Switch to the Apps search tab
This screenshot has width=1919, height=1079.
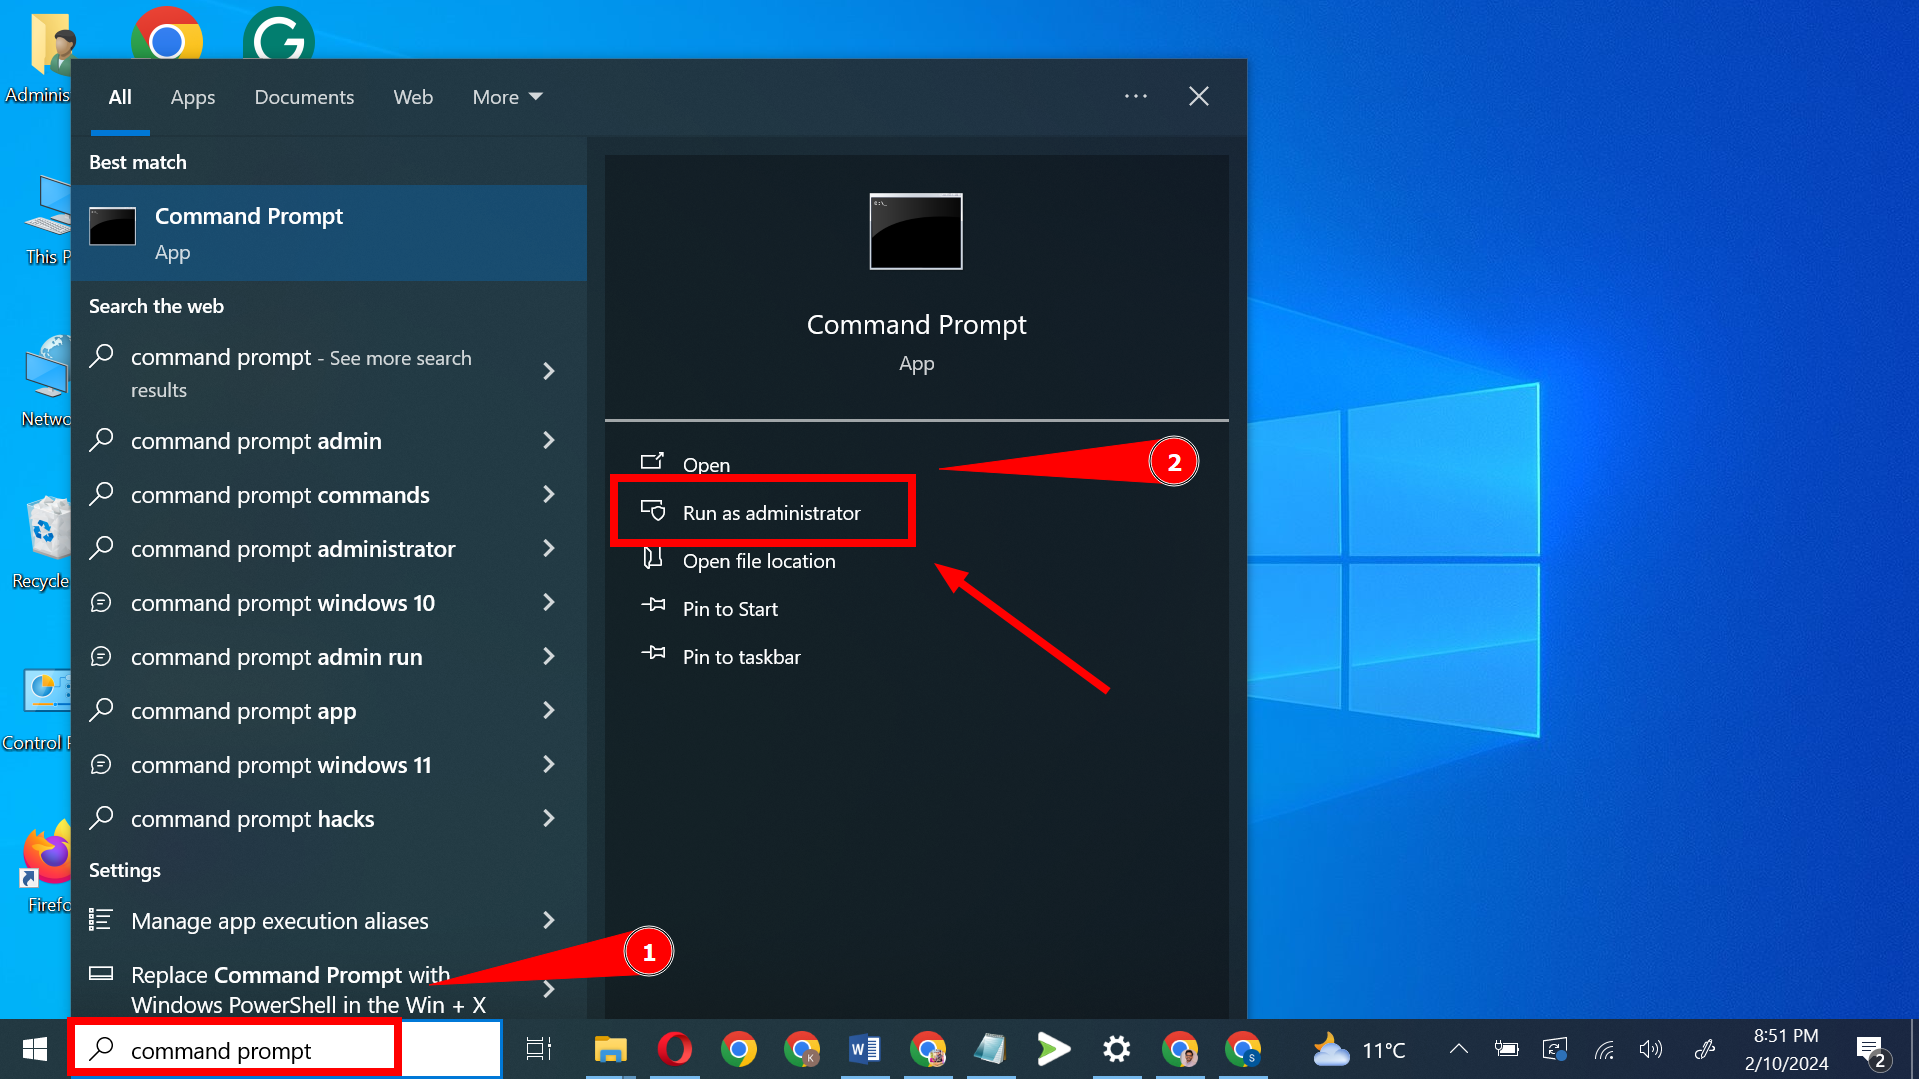[192, 96]
